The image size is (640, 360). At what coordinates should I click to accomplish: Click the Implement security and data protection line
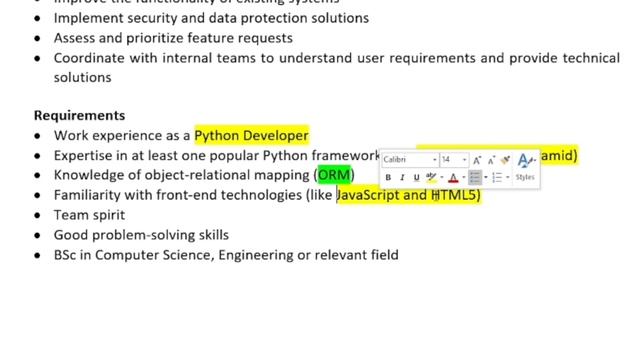(211, 18)
